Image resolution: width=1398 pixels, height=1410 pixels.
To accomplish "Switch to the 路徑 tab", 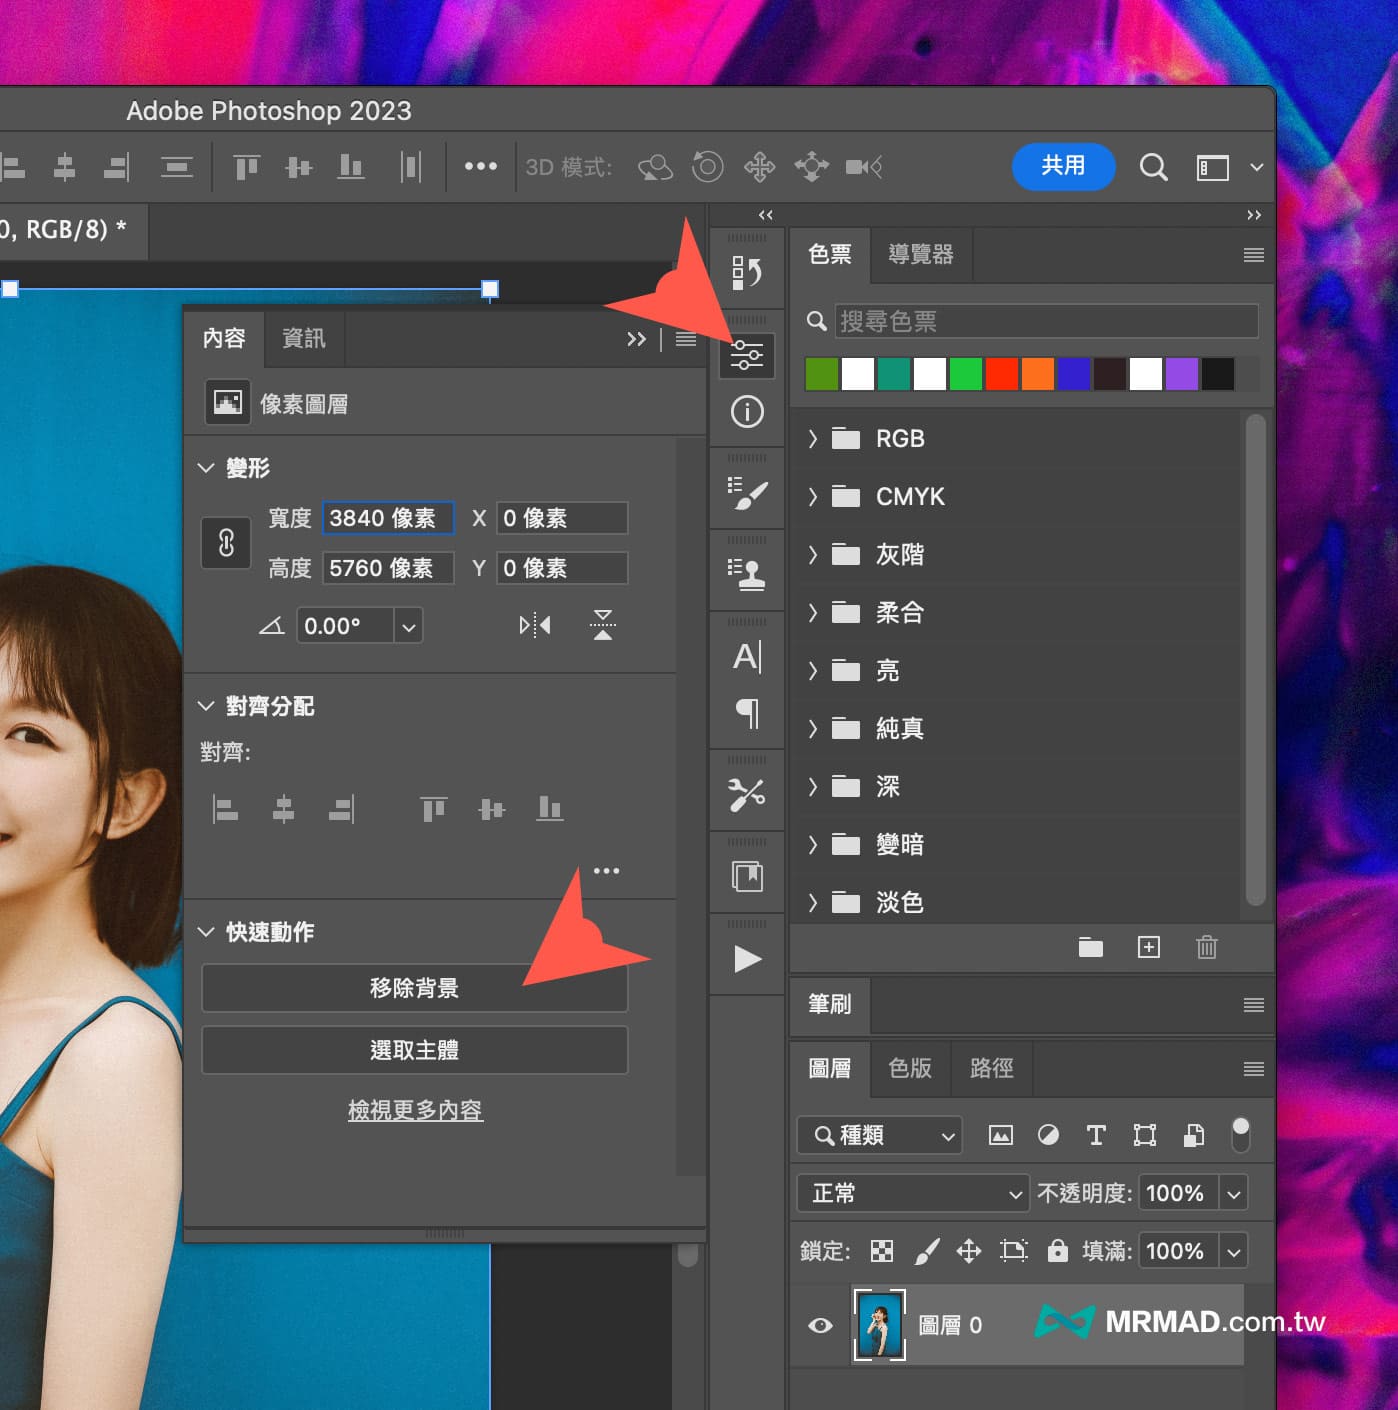I will (992, 1068).
